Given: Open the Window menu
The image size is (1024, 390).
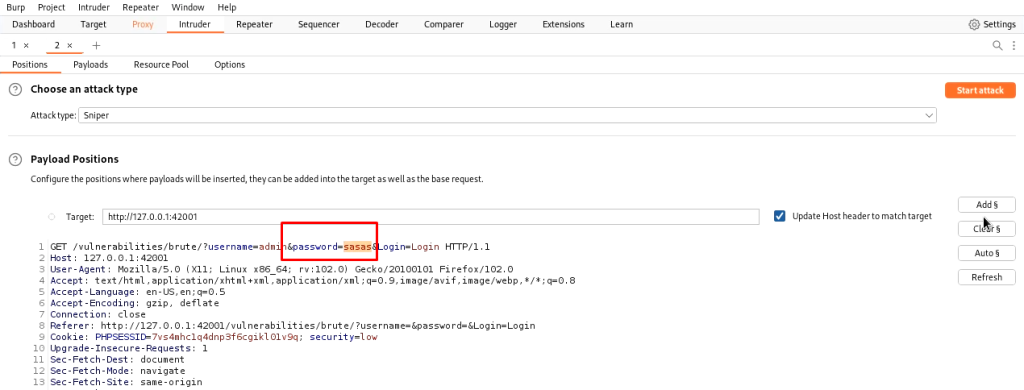Looking at the screenshot, I should click(187, 7).
